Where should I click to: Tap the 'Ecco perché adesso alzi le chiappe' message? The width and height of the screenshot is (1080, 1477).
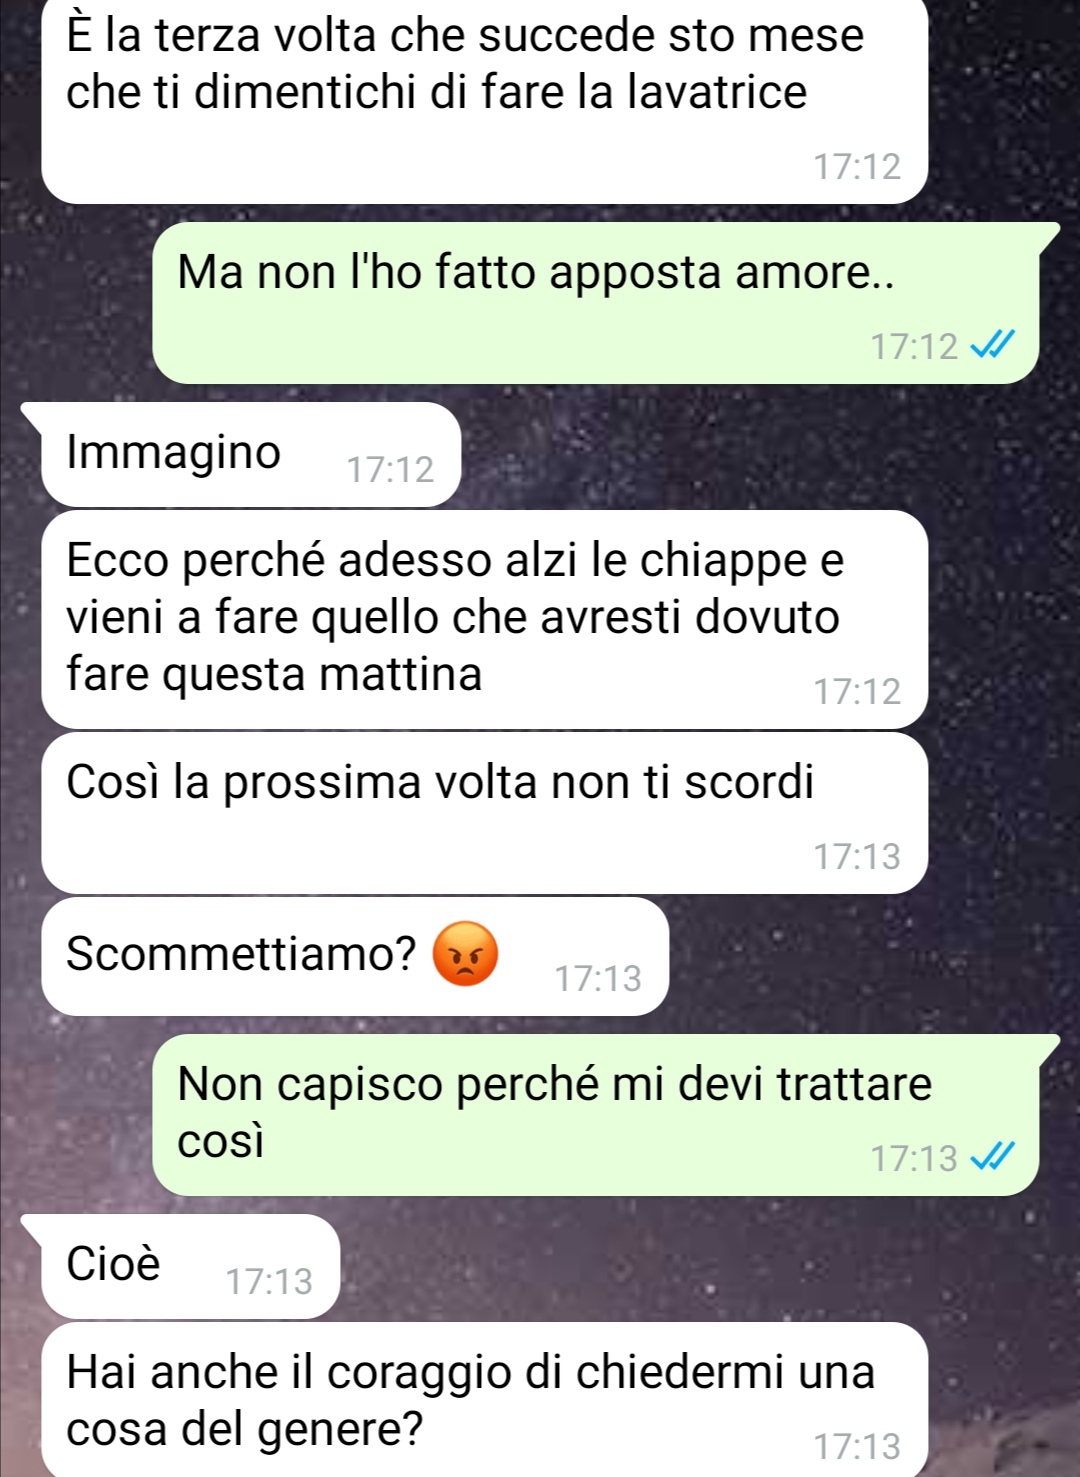click(x=485, y=619)
